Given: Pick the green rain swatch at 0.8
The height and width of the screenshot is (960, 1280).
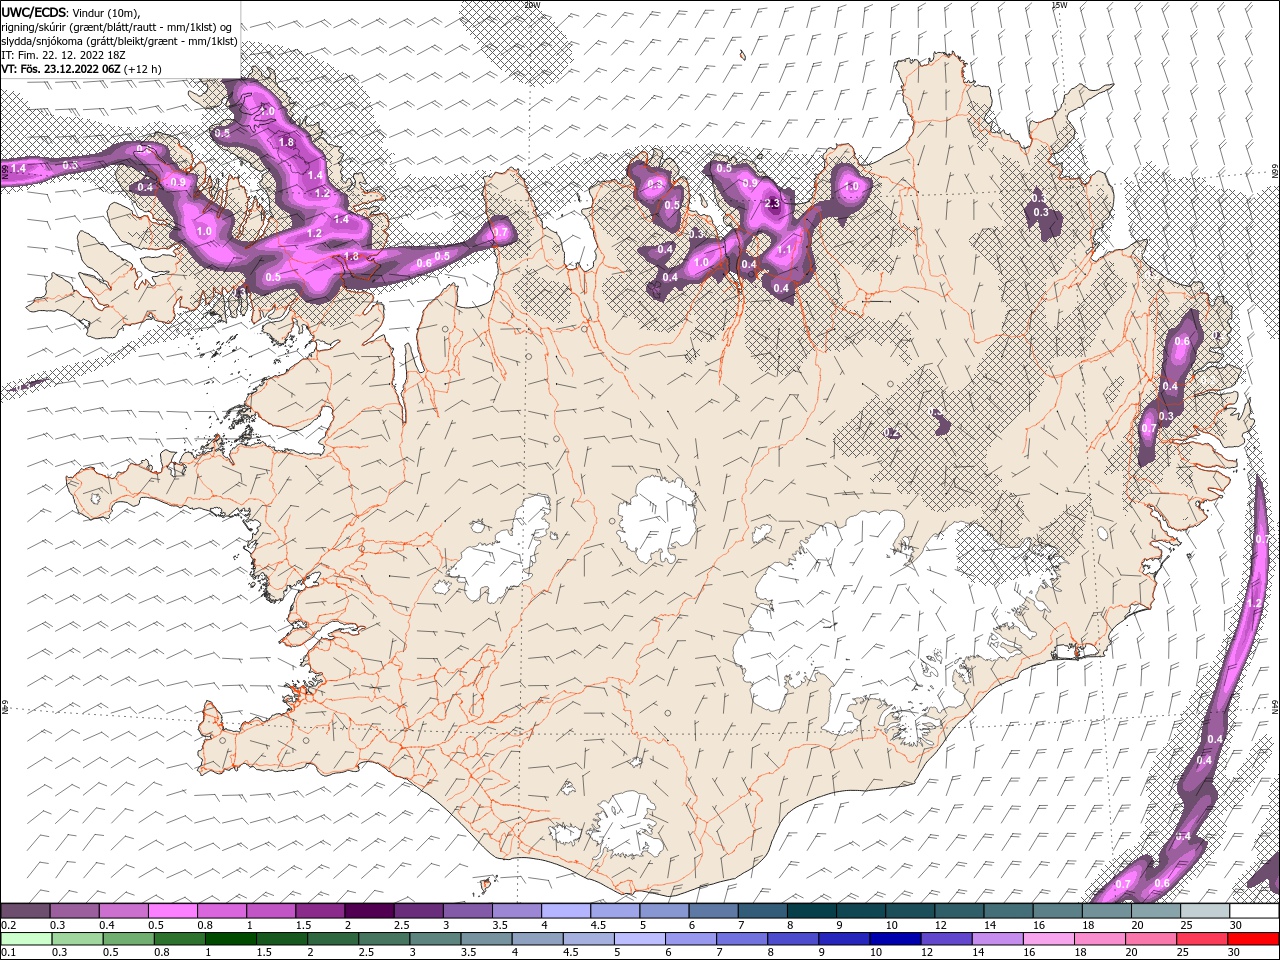Looking at the screenshot, I should (179, 939).
